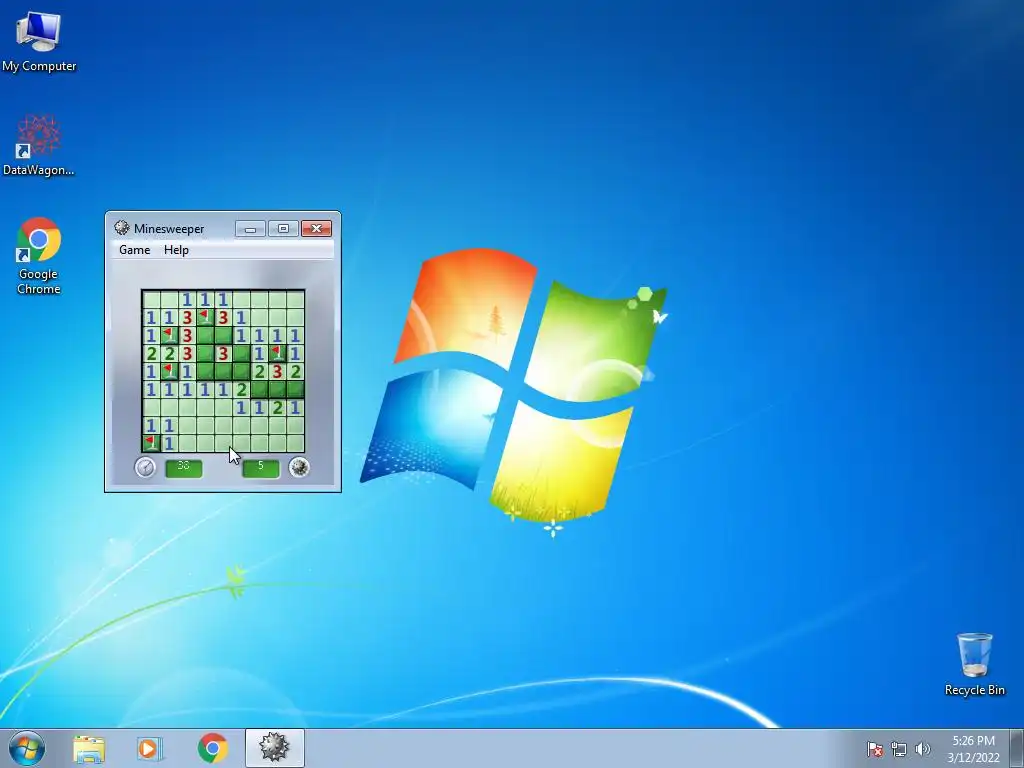Close the Minesweeper window
Image resolution: width=1024 pixels, height=768 pixels.
pyautogui.click(x=317, y=229)
